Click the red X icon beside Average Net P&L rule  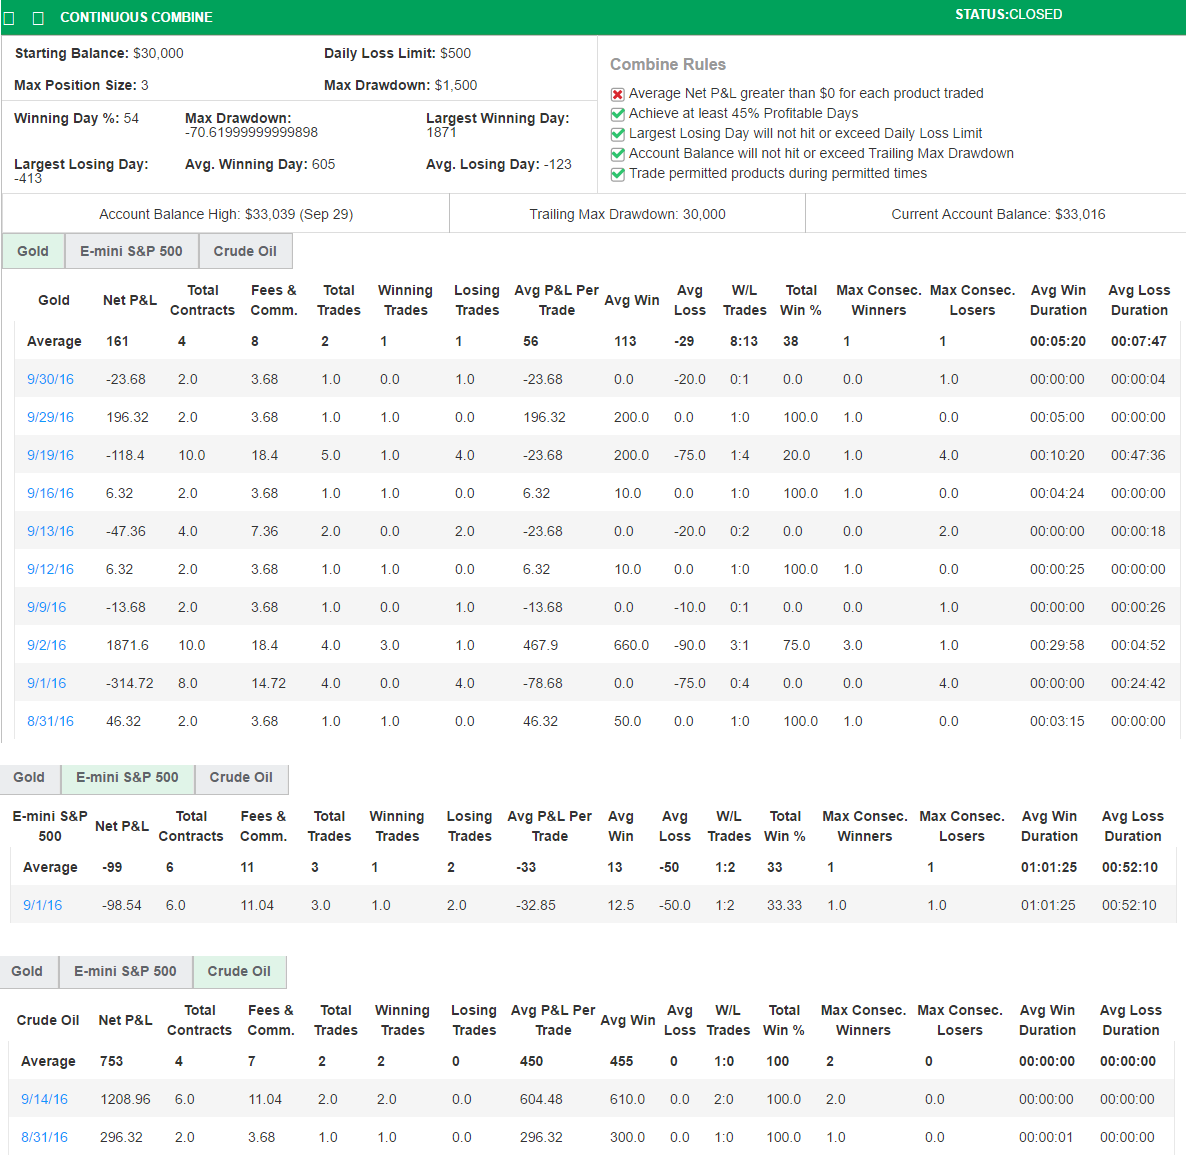[x=616, y=93]
